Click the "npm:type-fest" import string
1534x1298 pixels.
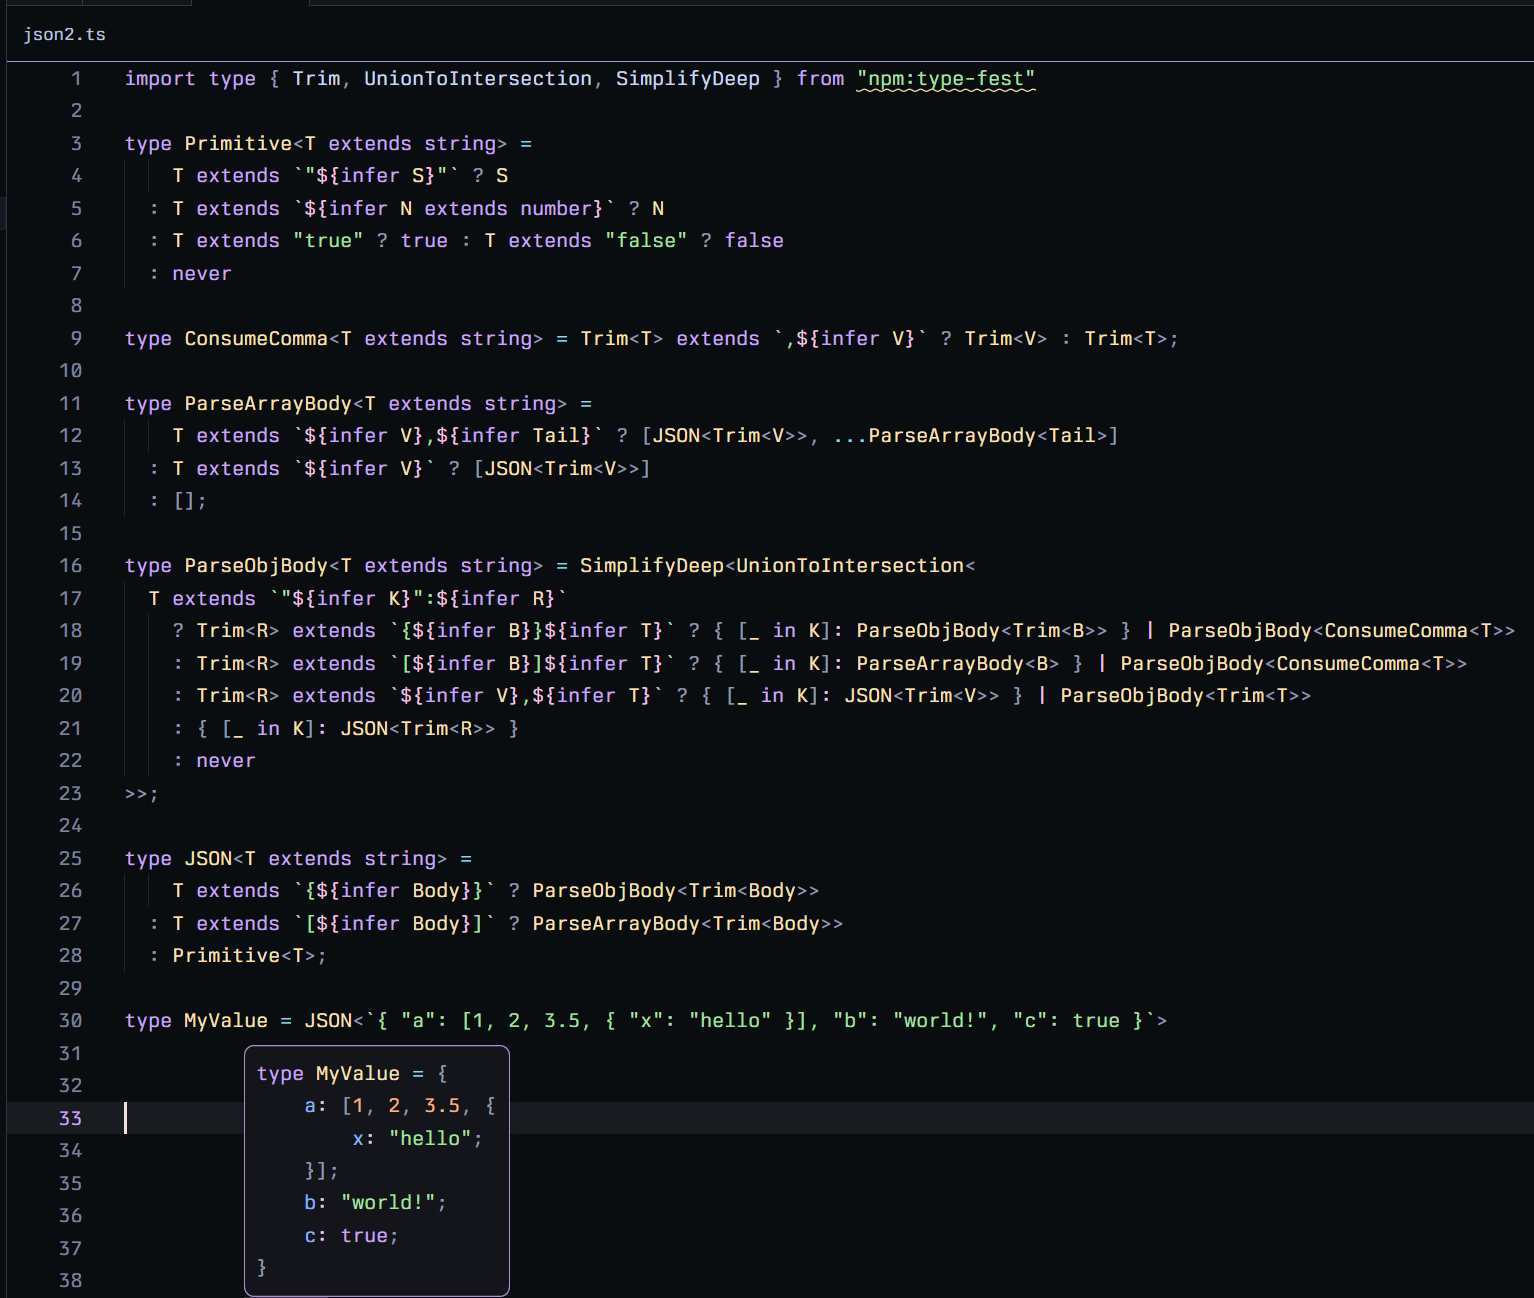pos(945,79)
